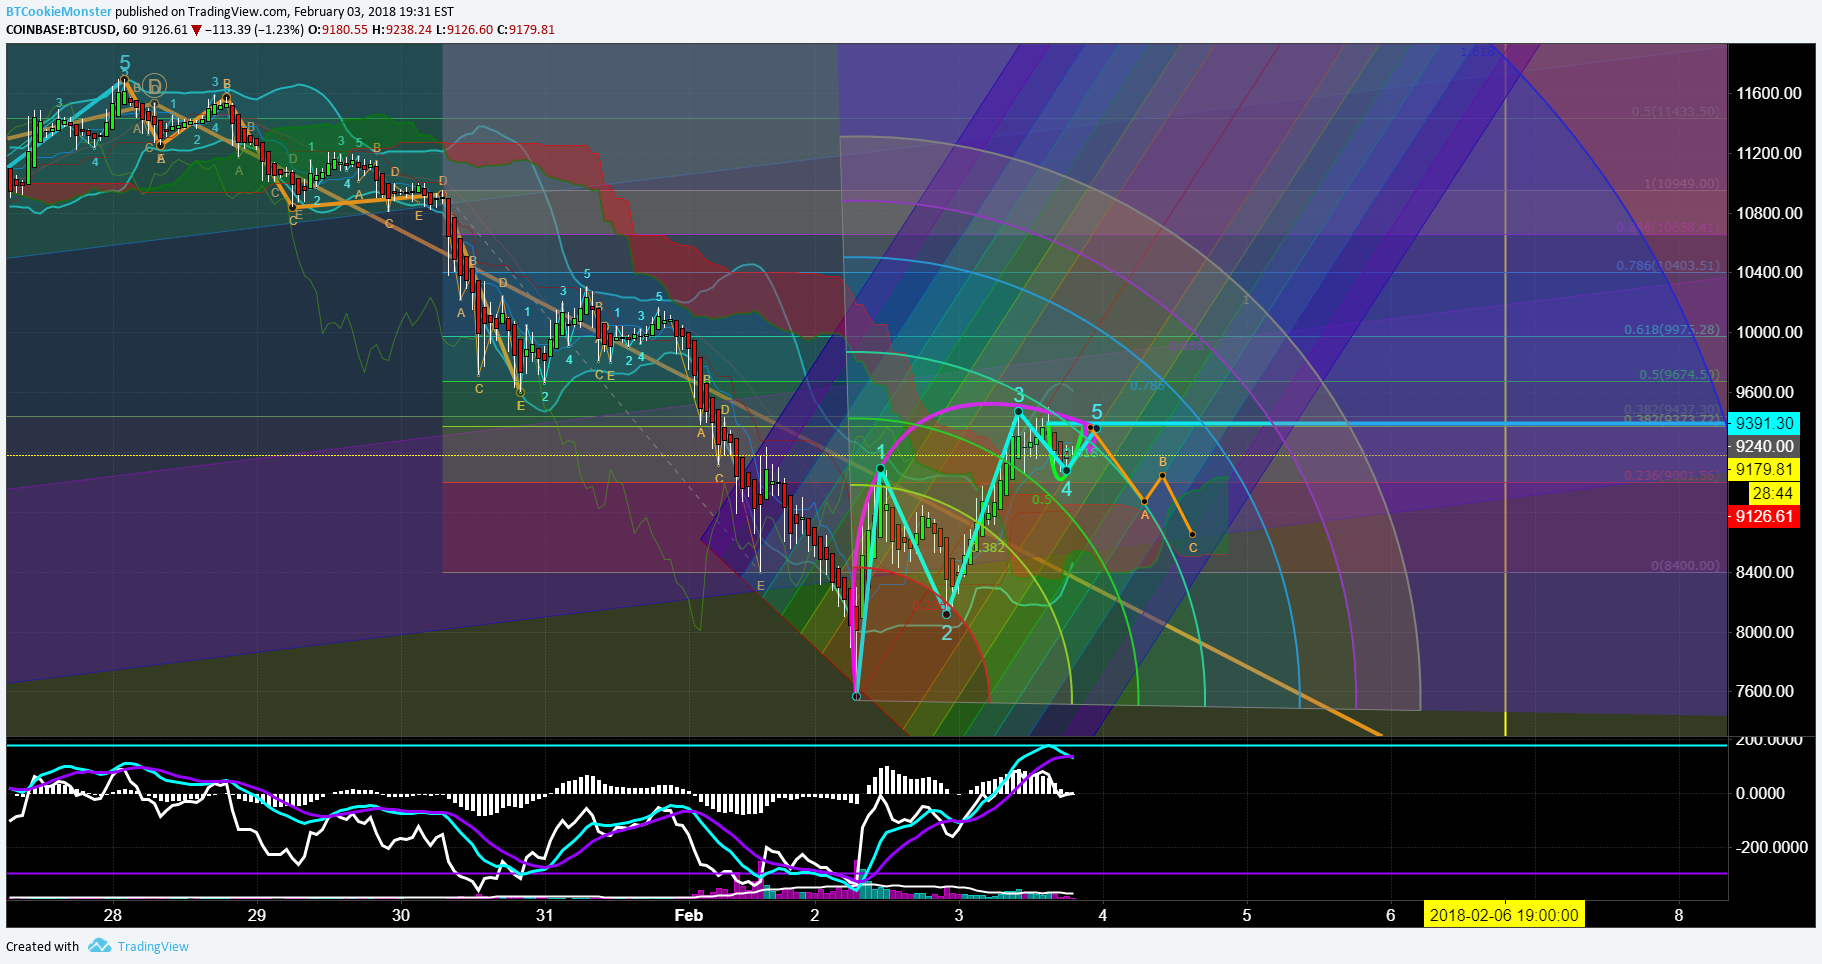Click the 7600.00 price axis label
1822x964 pixels.
1764,691
